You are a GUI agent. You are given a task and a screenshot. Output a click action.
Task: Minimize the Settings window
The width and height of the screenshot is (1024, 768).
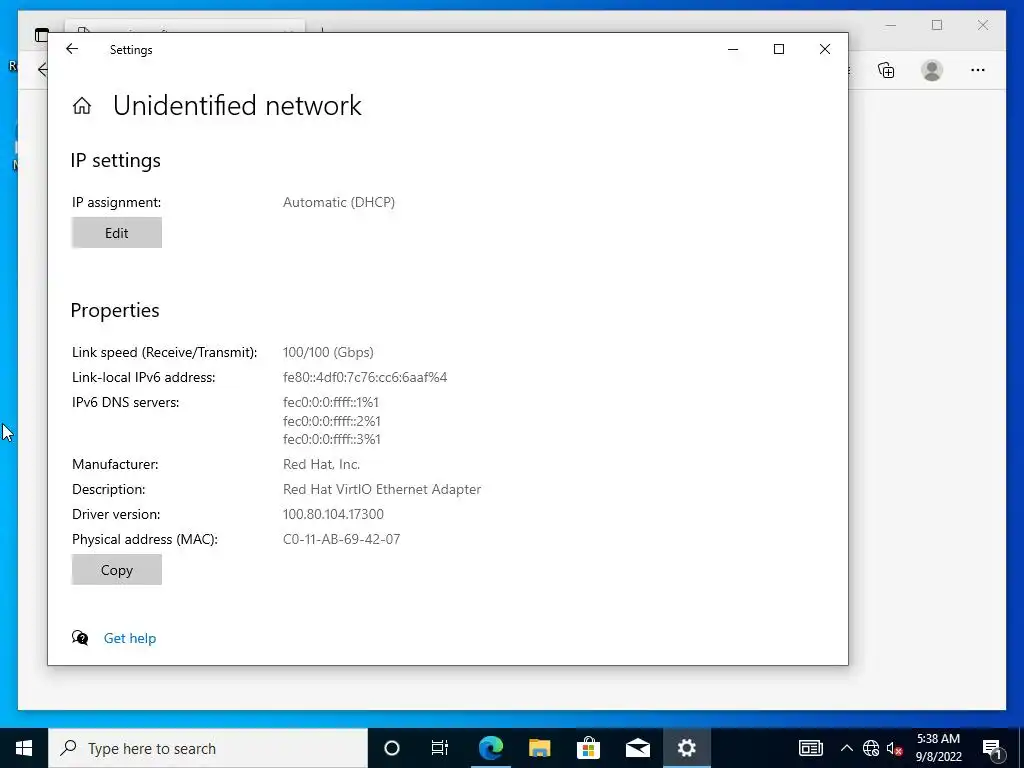pyautogui.click(x=733, y=49)
